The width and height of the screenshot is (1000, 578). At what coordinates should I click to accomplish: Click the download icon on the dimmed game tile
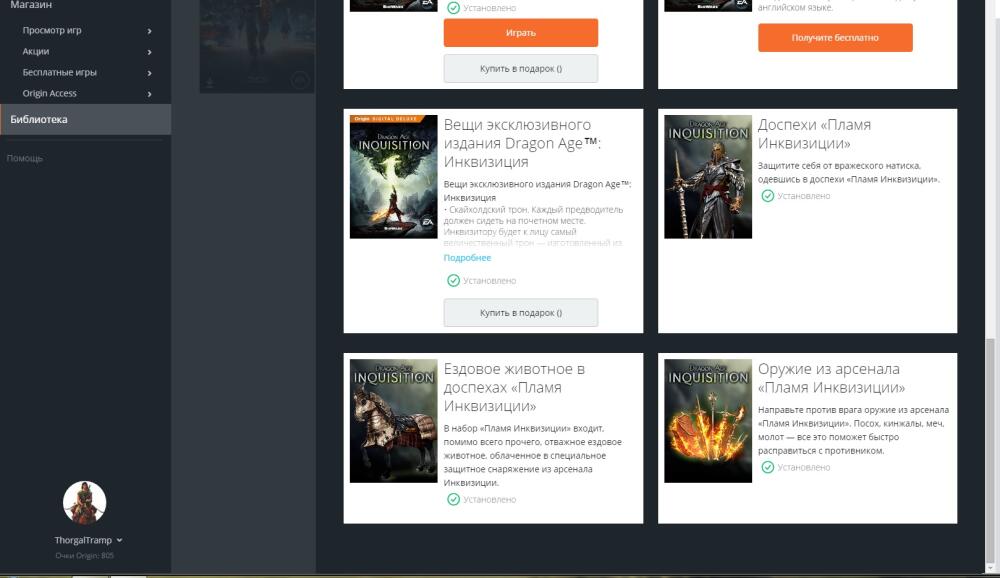[210, 82]
